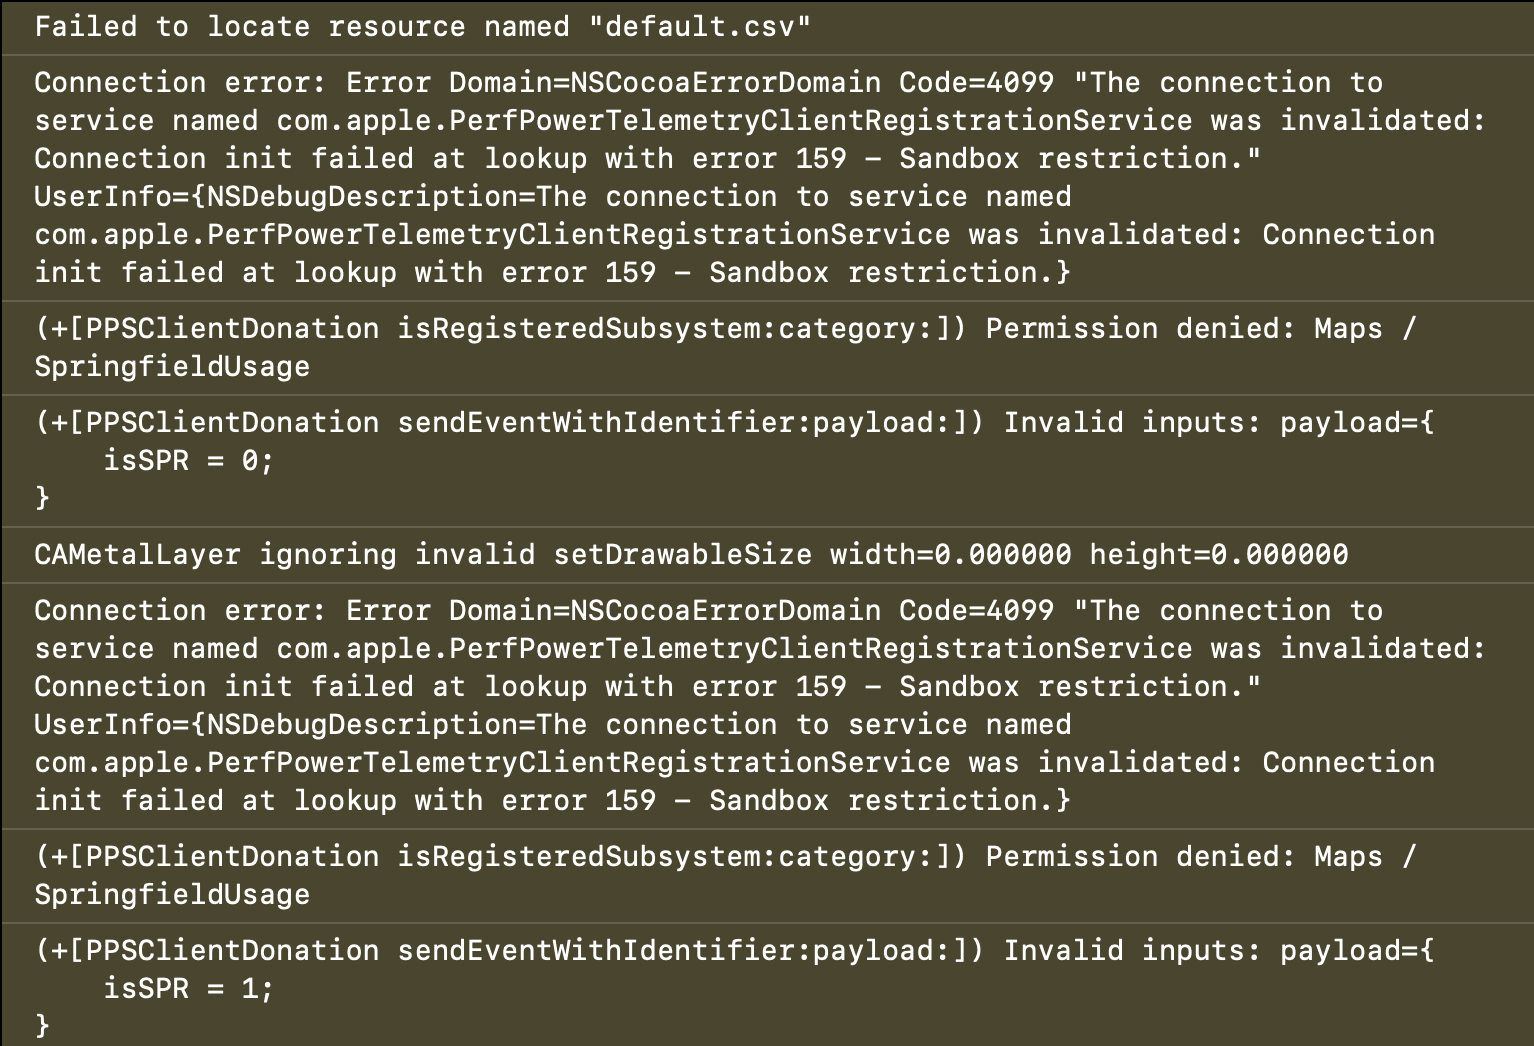Screen dimensions: 1534x1046
Task: Click 'SpringfieldUsage' text before the isSPR = 0 entry
Action: [172, 367]
